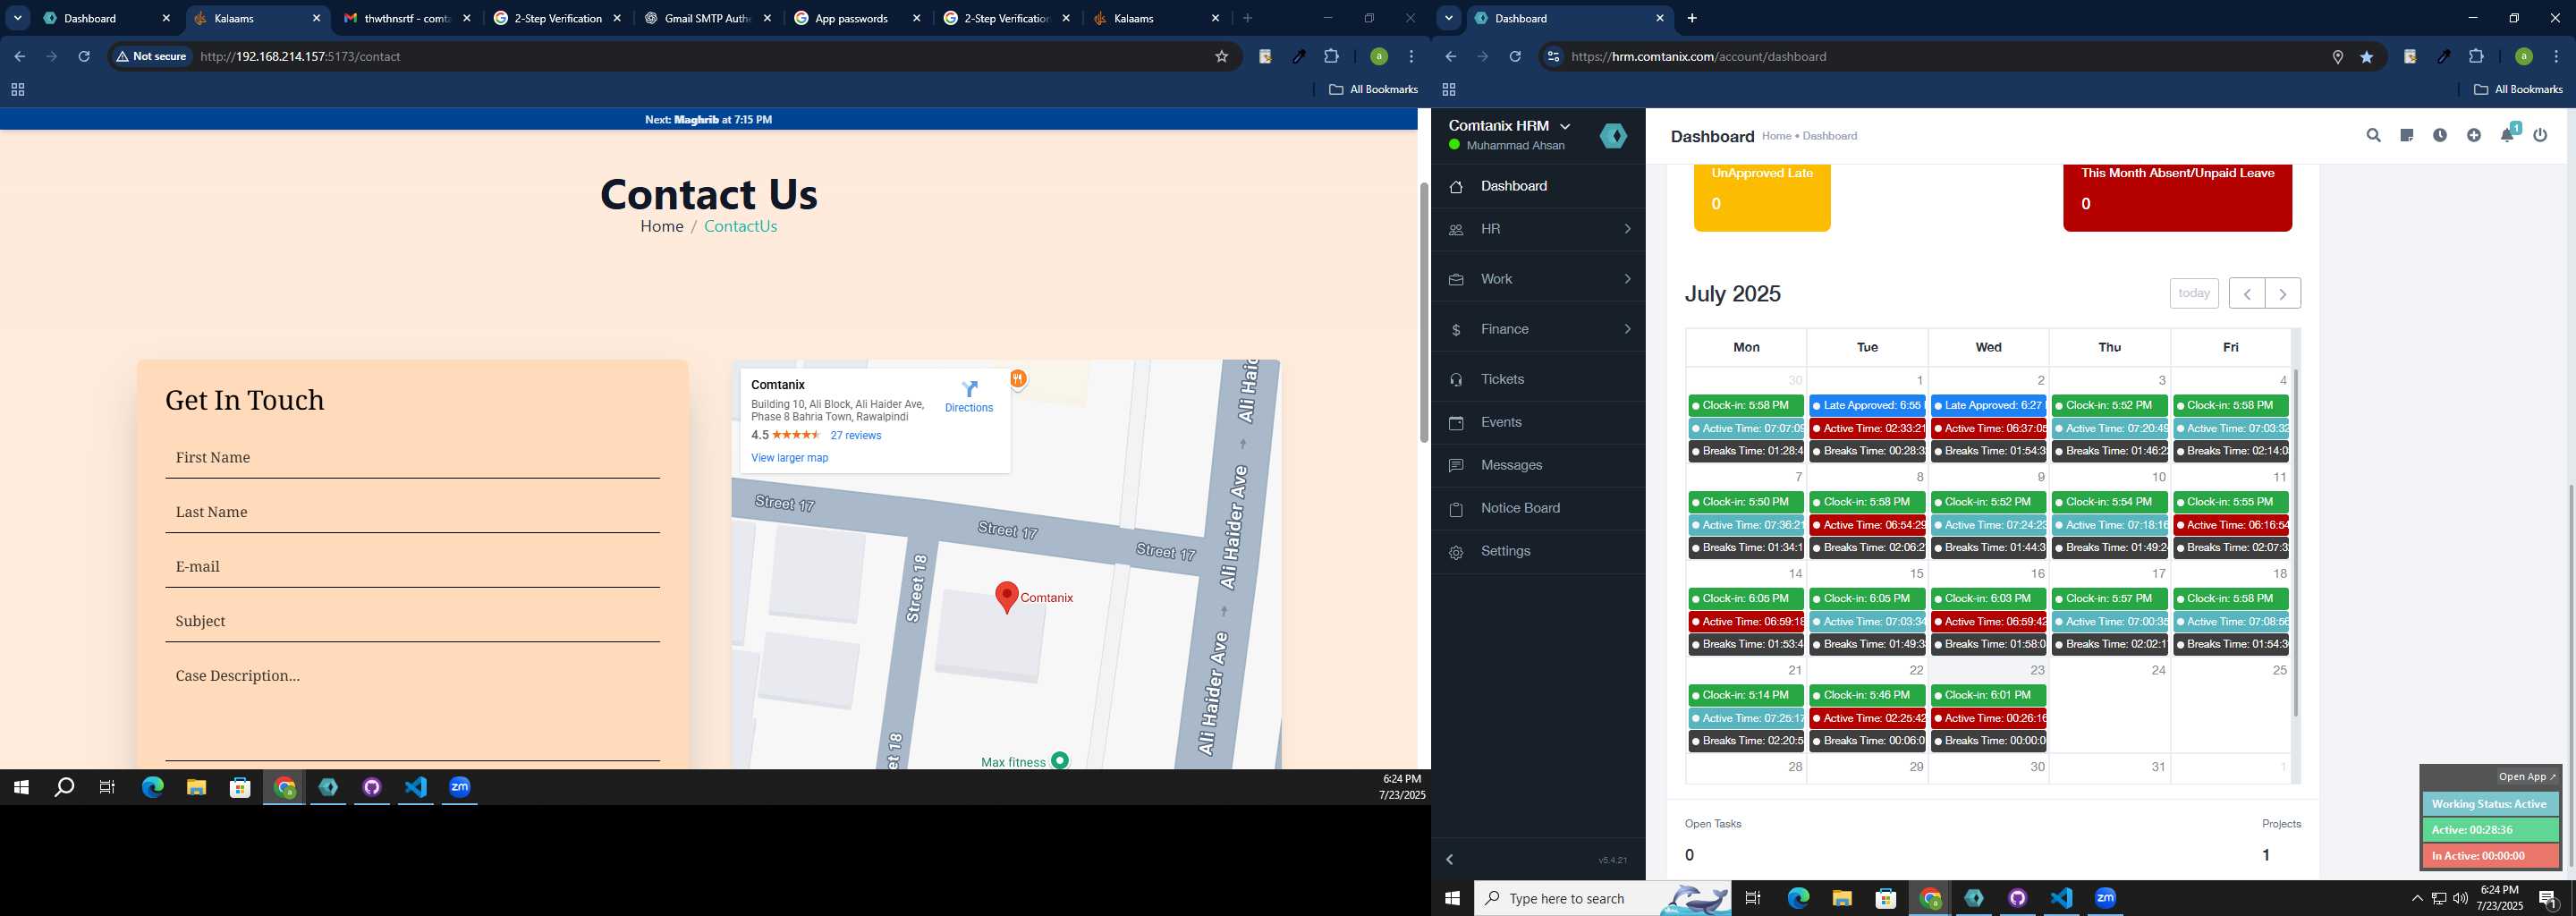This screenshot has width=2576, height=916.
Task: Open tab search dropdown in Kalaams browser window
Action: (x=17, y=18)
